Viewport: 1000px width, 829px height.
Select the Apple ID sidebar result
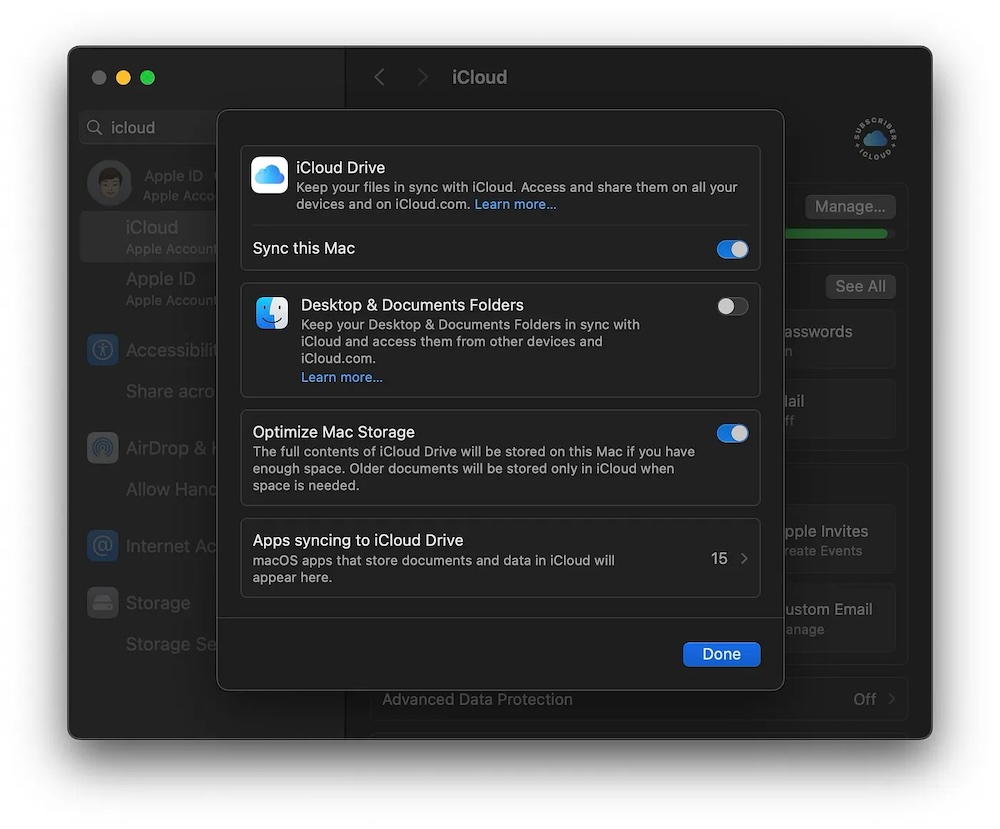[160, 288]
